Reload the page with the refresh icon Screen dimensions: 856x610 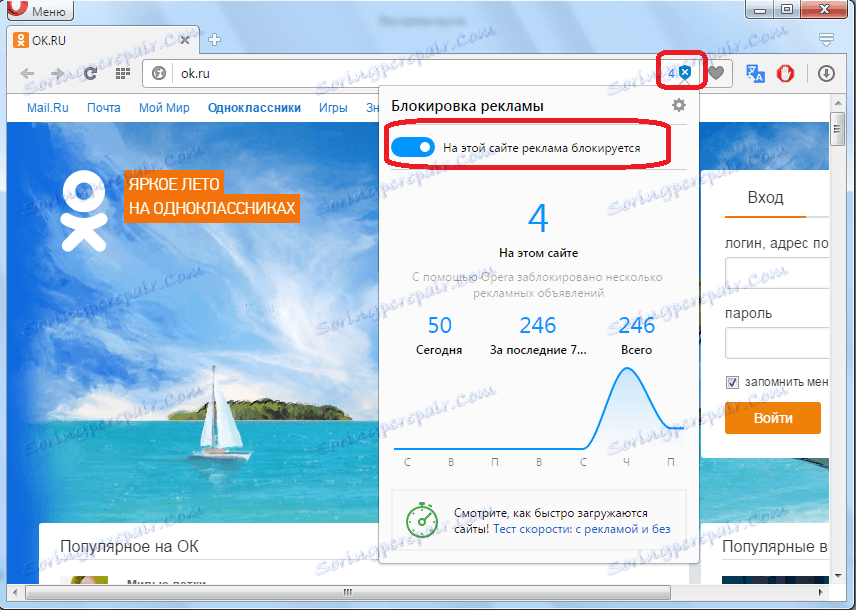[x=90, y=73]
